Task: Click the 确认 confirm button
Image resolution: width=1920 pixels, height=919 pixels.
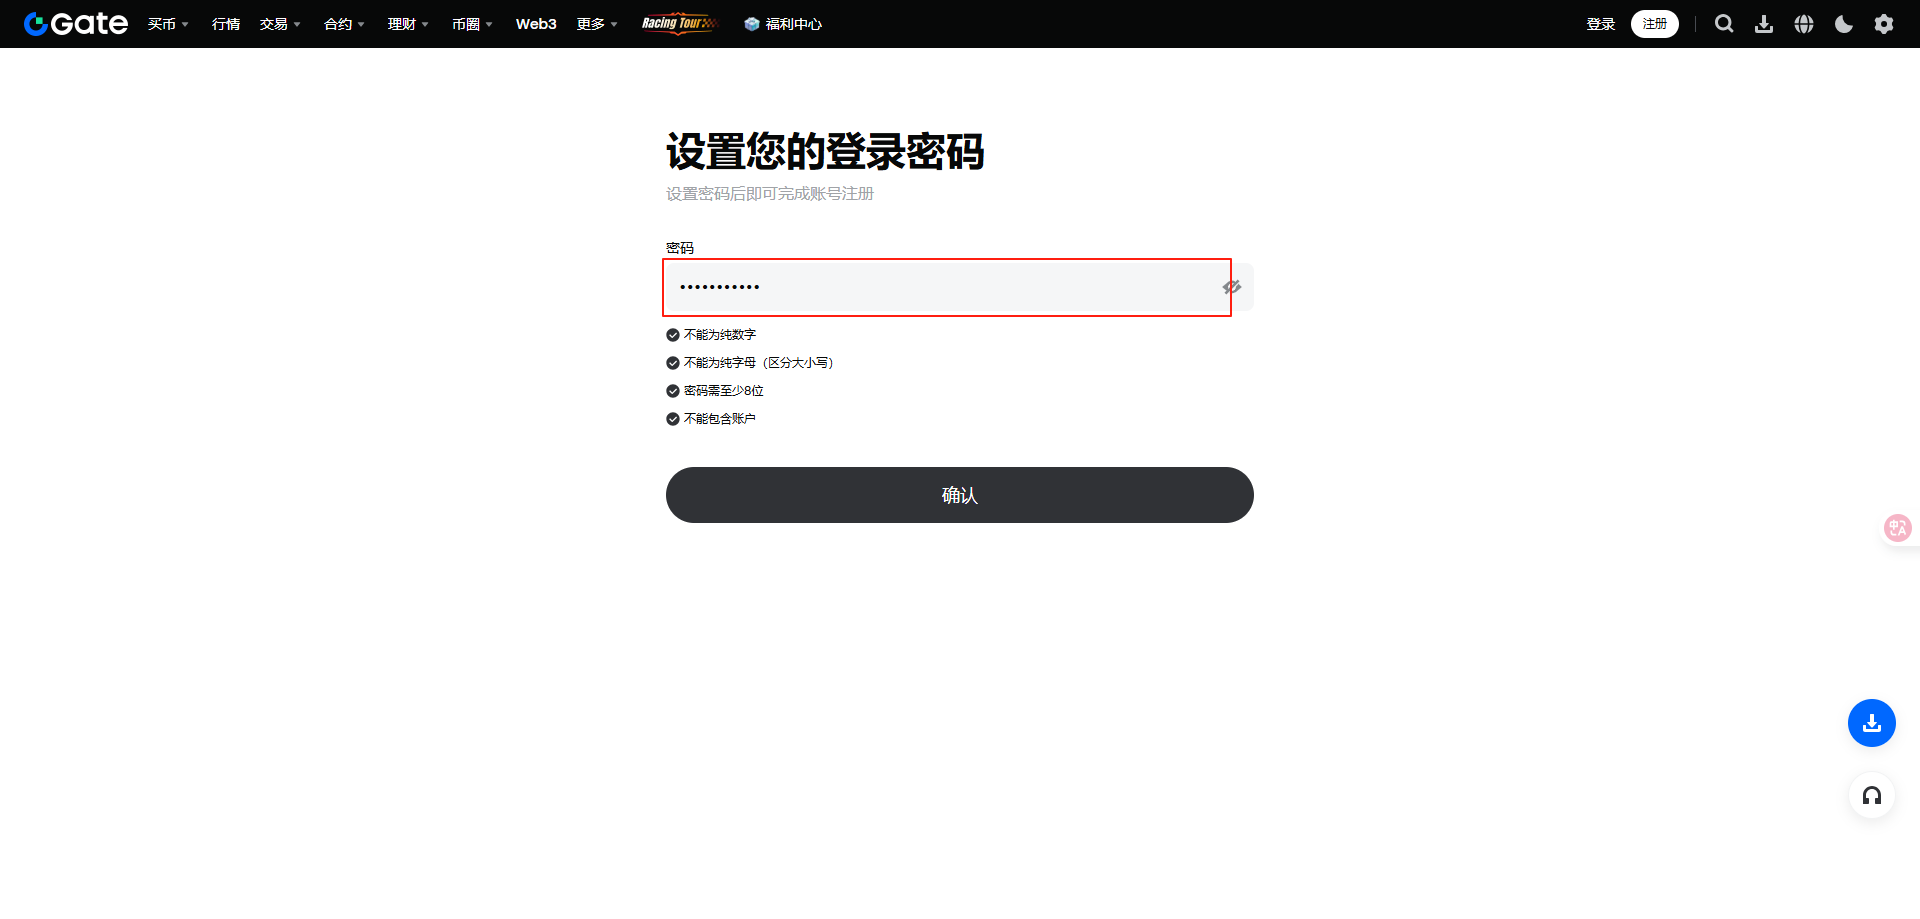Action: [959, 494]
